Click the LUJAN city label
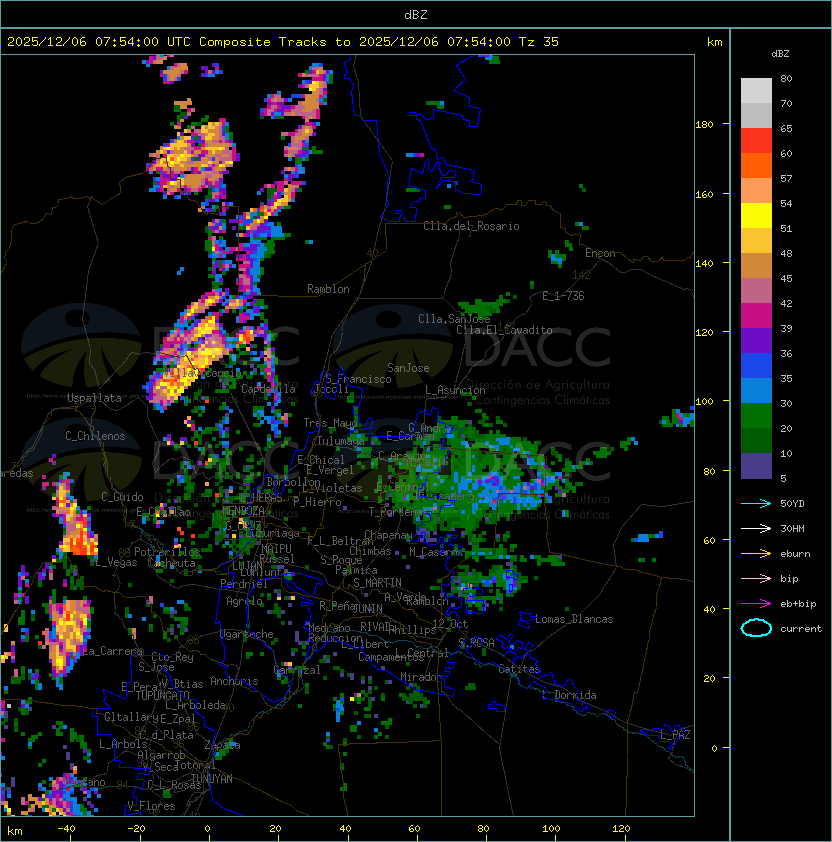832x842 pixels. click(247, 565)
